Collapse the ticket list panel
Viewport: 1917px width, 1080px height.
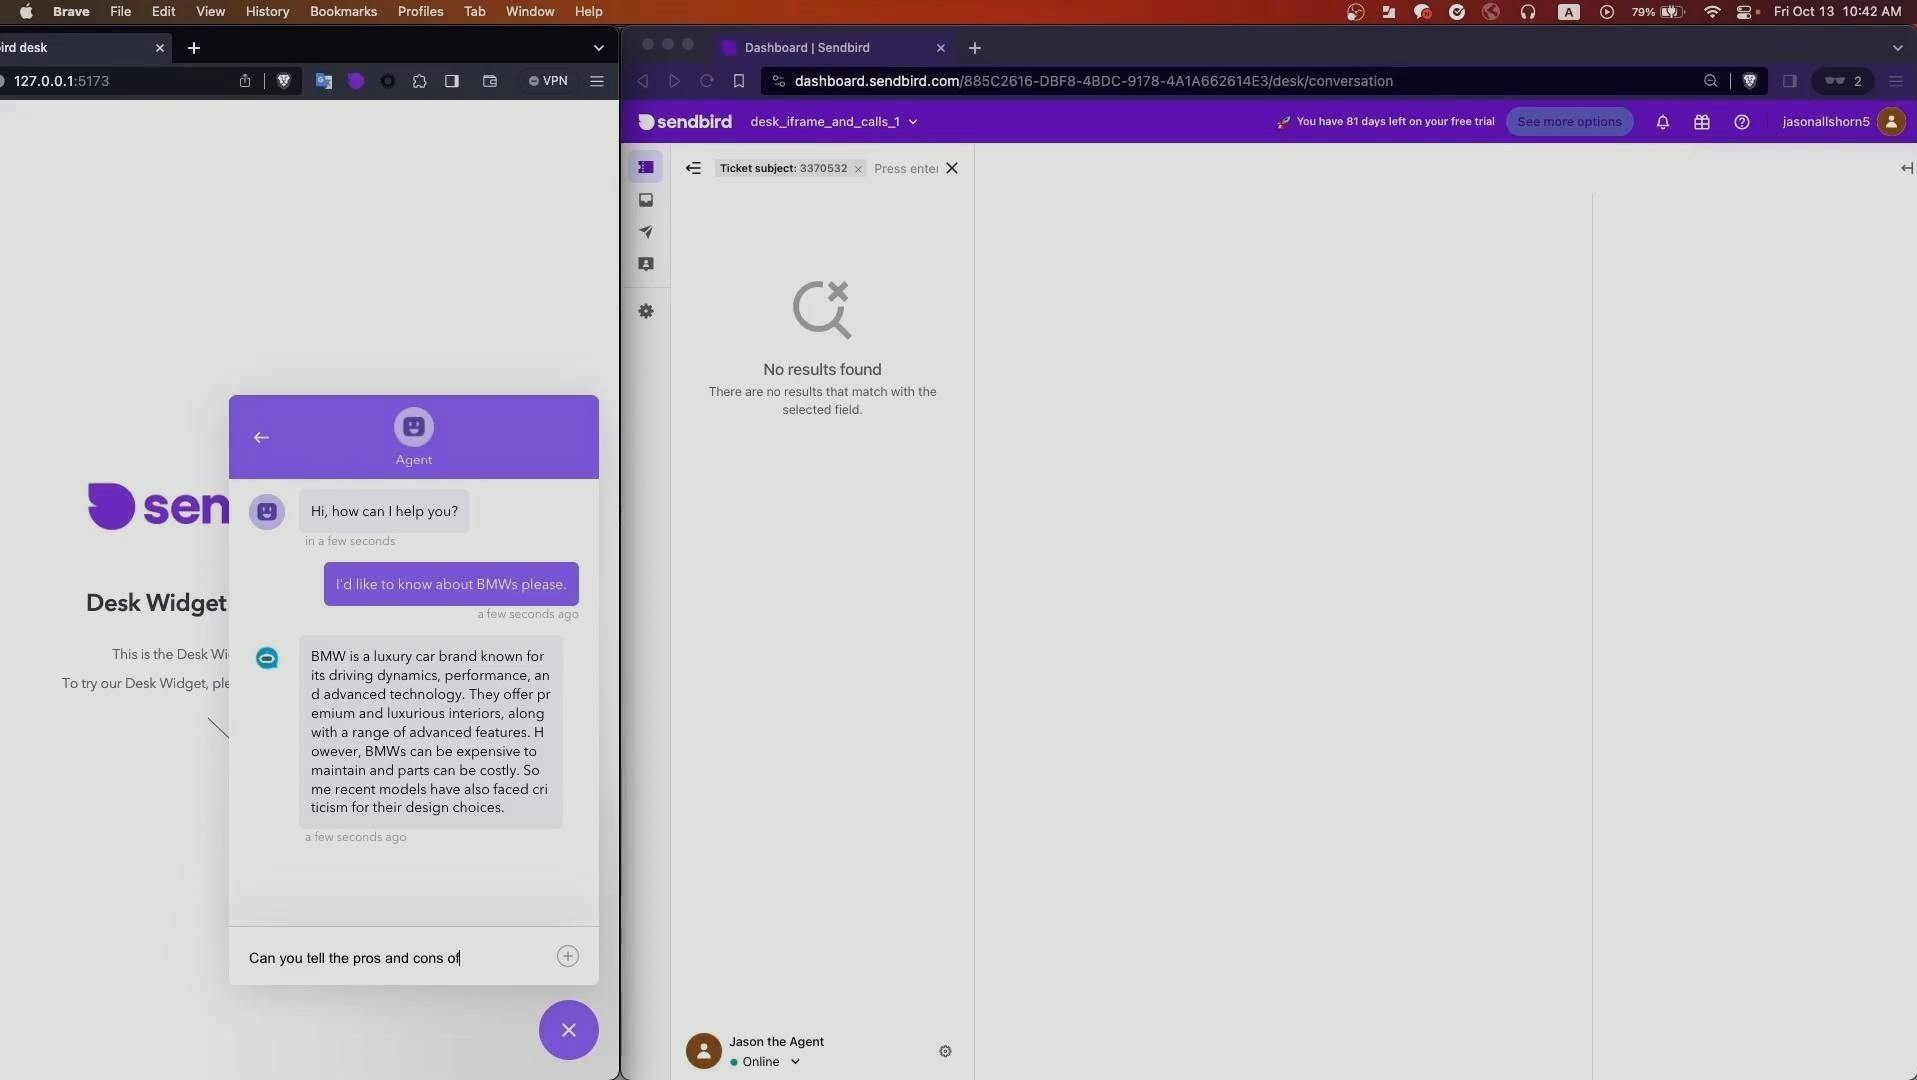[x=693, y=168]
